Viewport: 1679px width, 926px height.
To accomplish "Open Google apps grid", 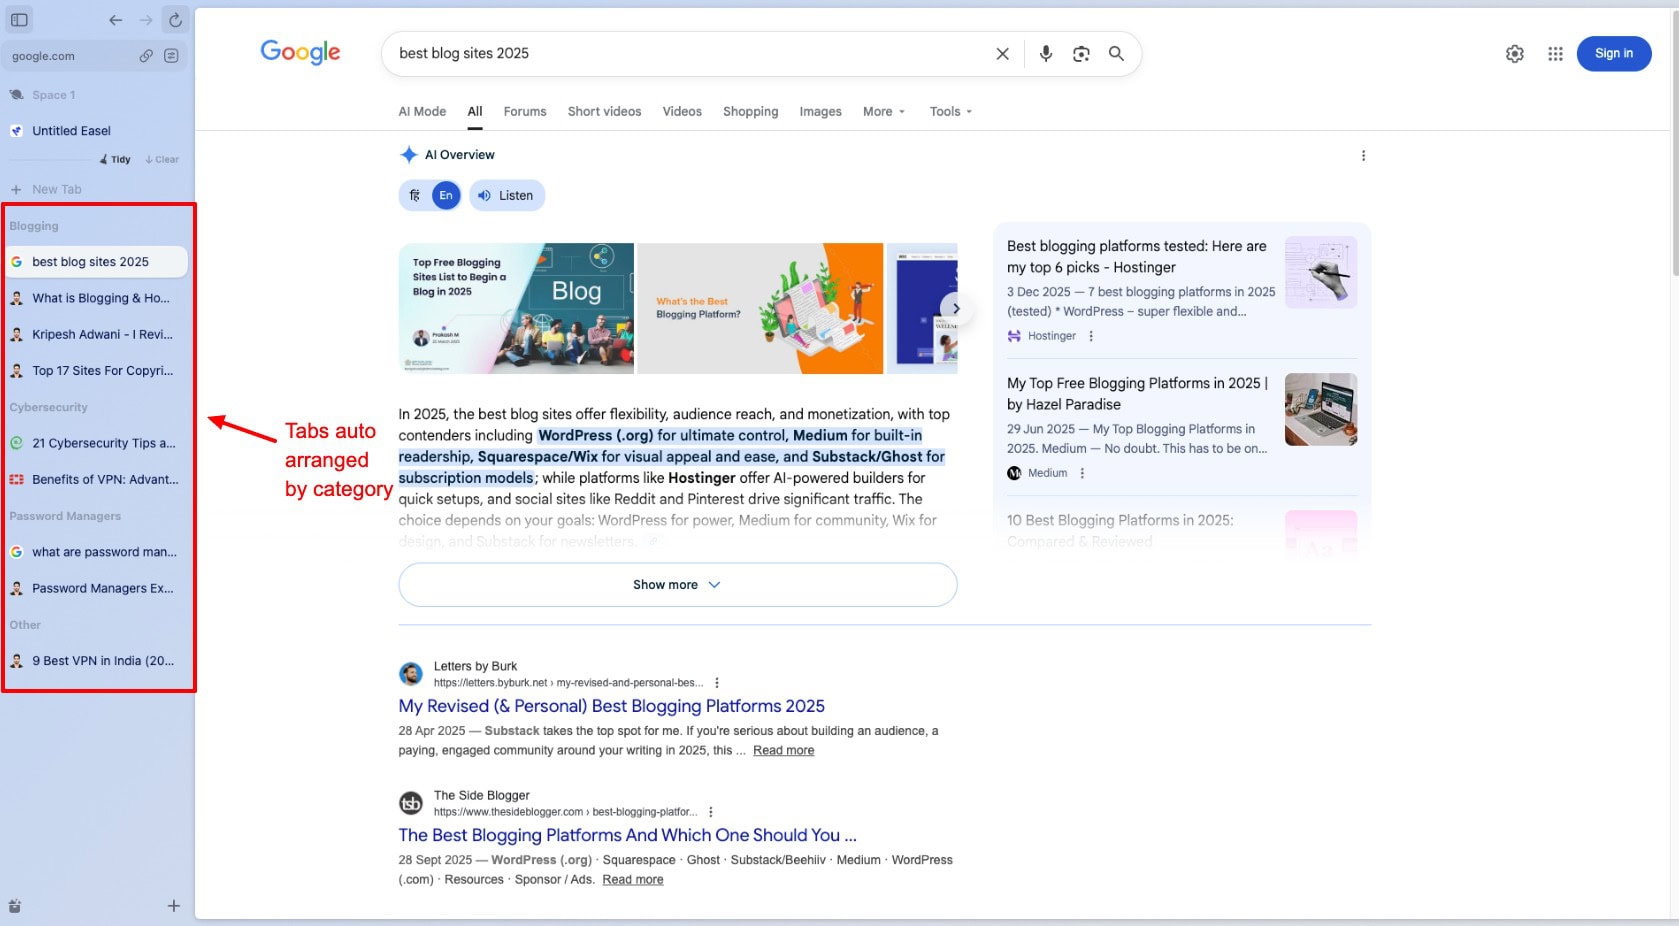I will pyautogui.click(x=1555, y=54).
